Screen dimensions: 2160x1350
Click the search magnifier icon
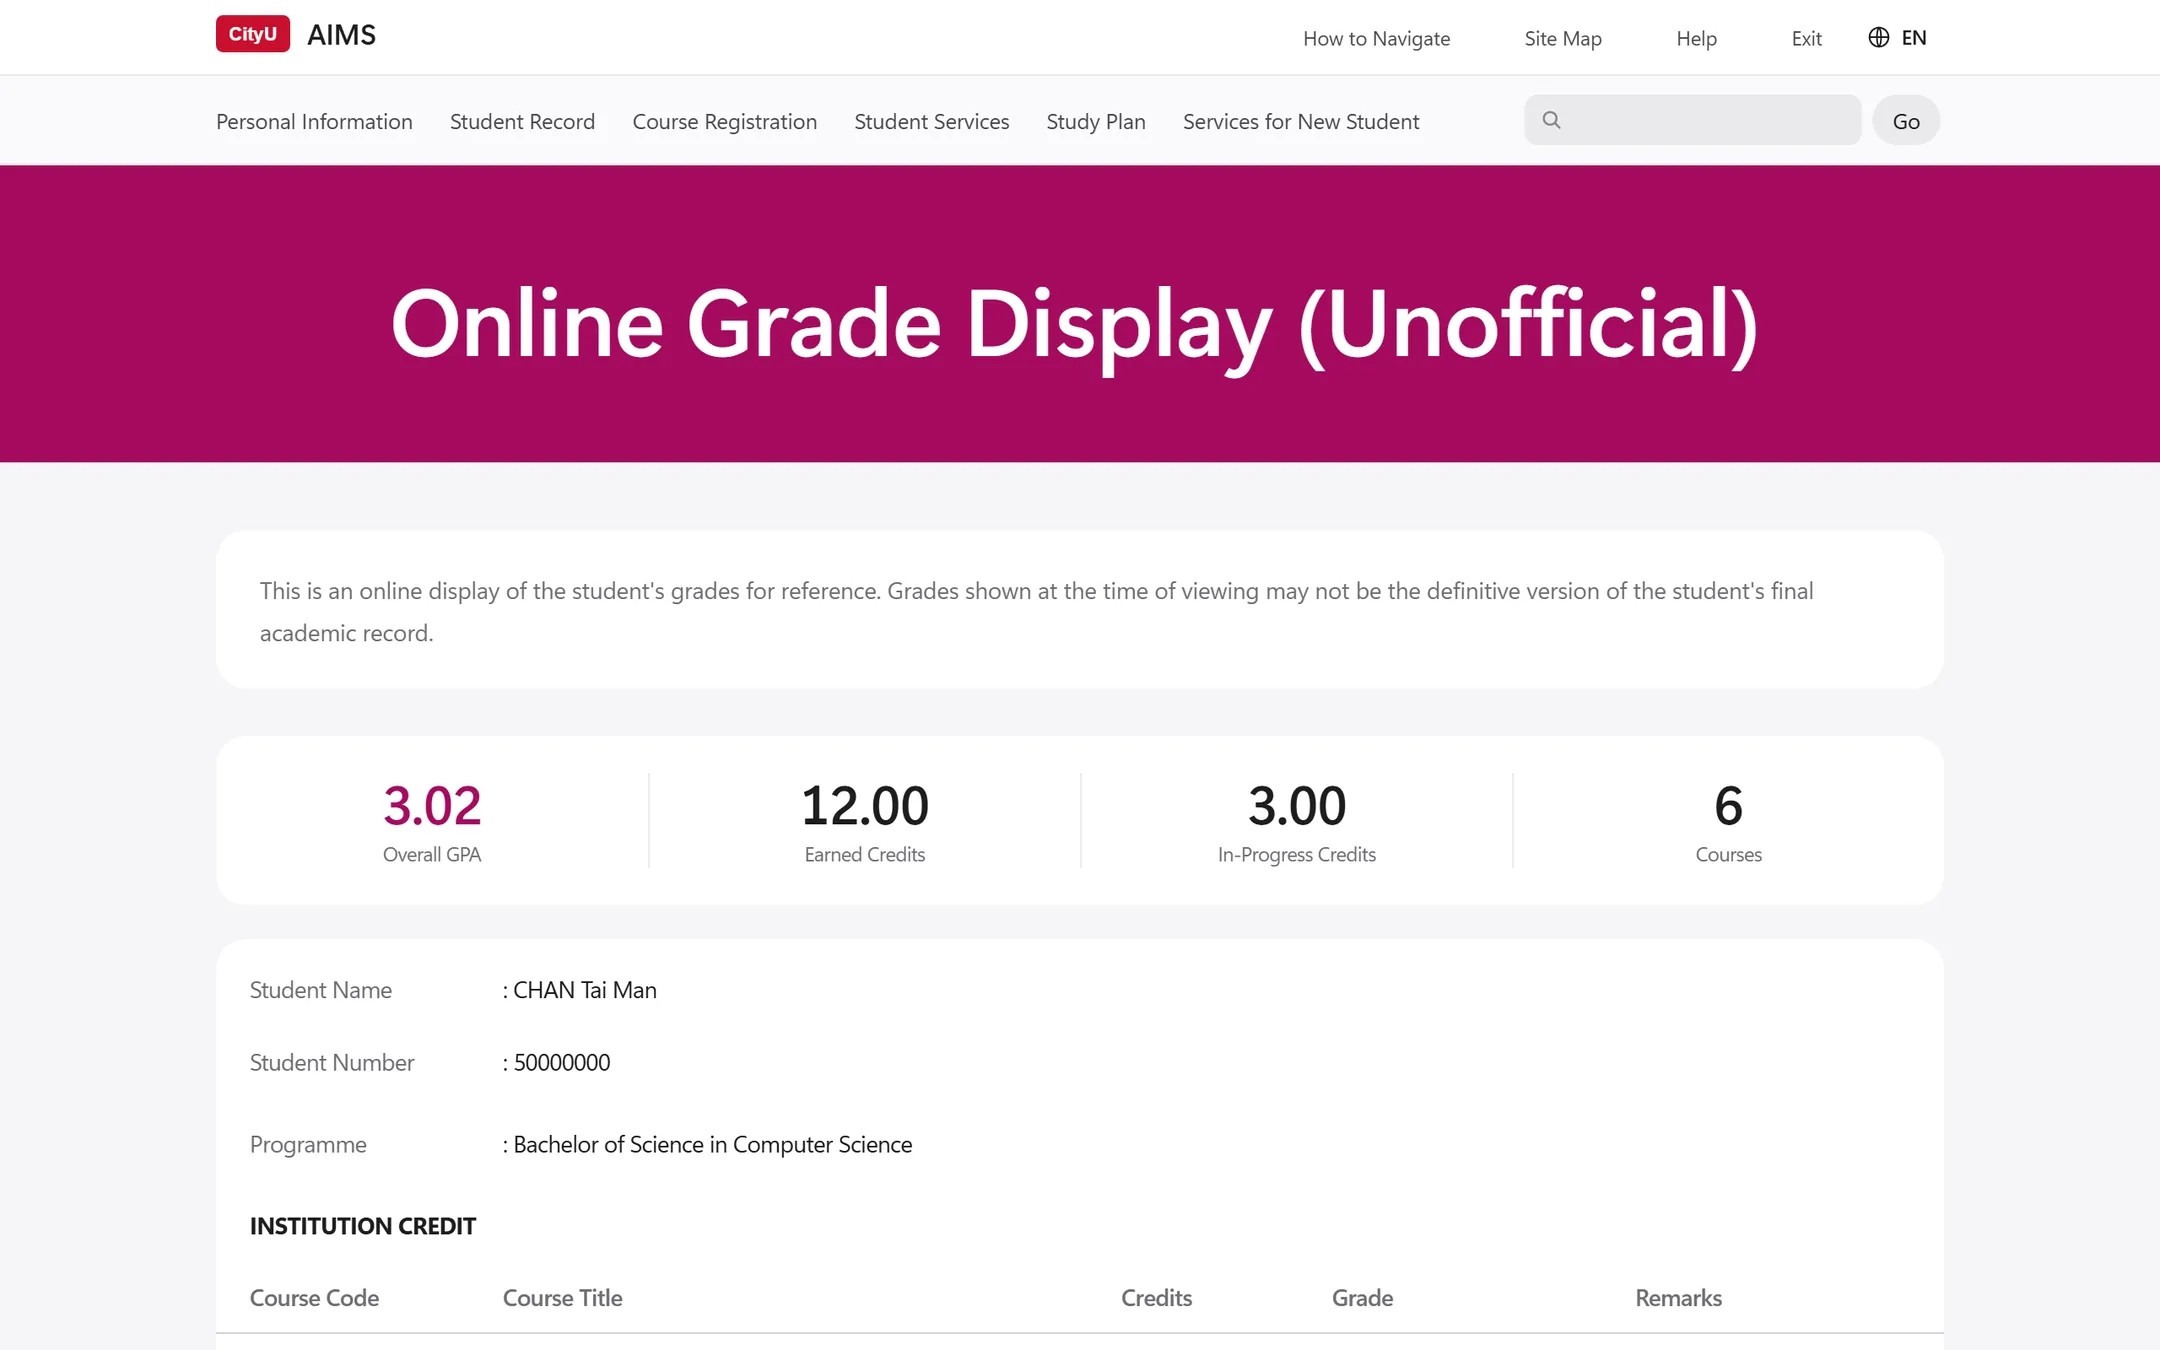click(x=1551, y=120)
